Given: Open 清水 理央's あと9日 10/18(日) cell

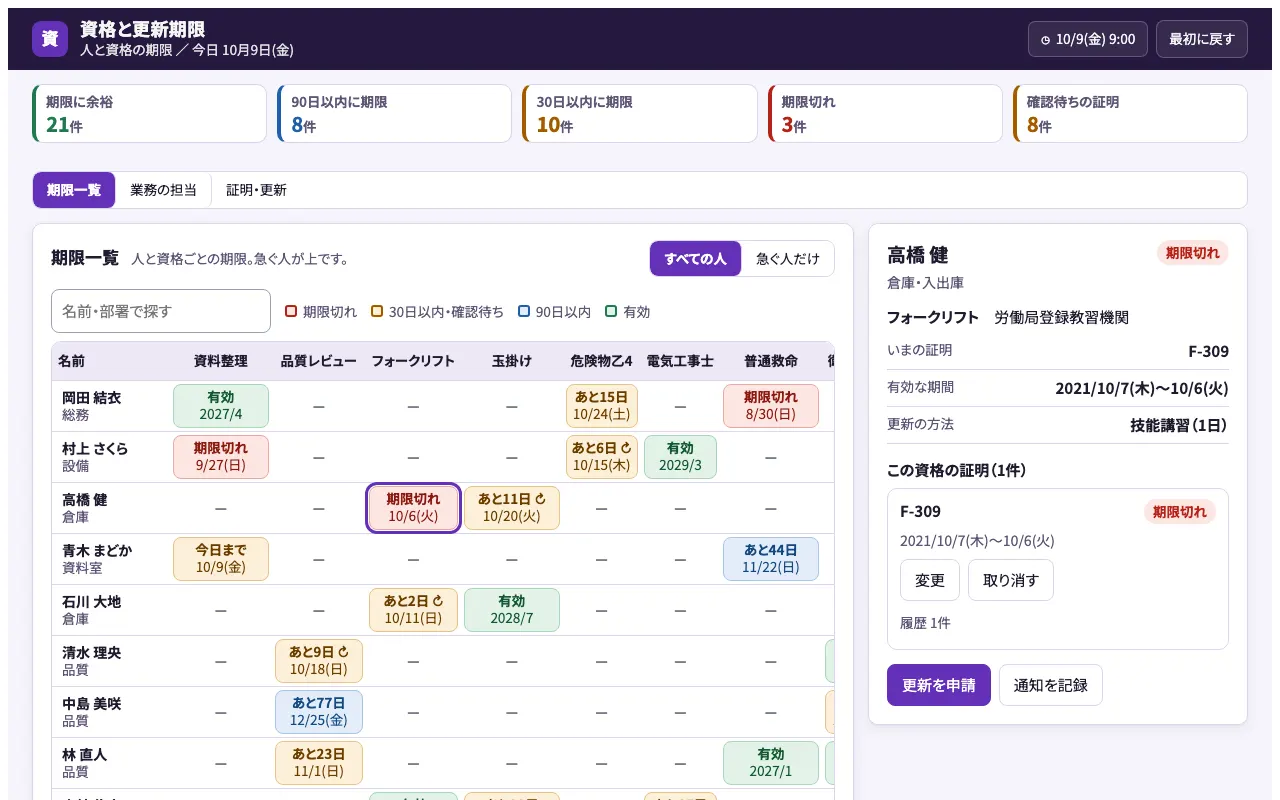Looking at the screenshot, I should pyautogui.click(x=319, y=661).
